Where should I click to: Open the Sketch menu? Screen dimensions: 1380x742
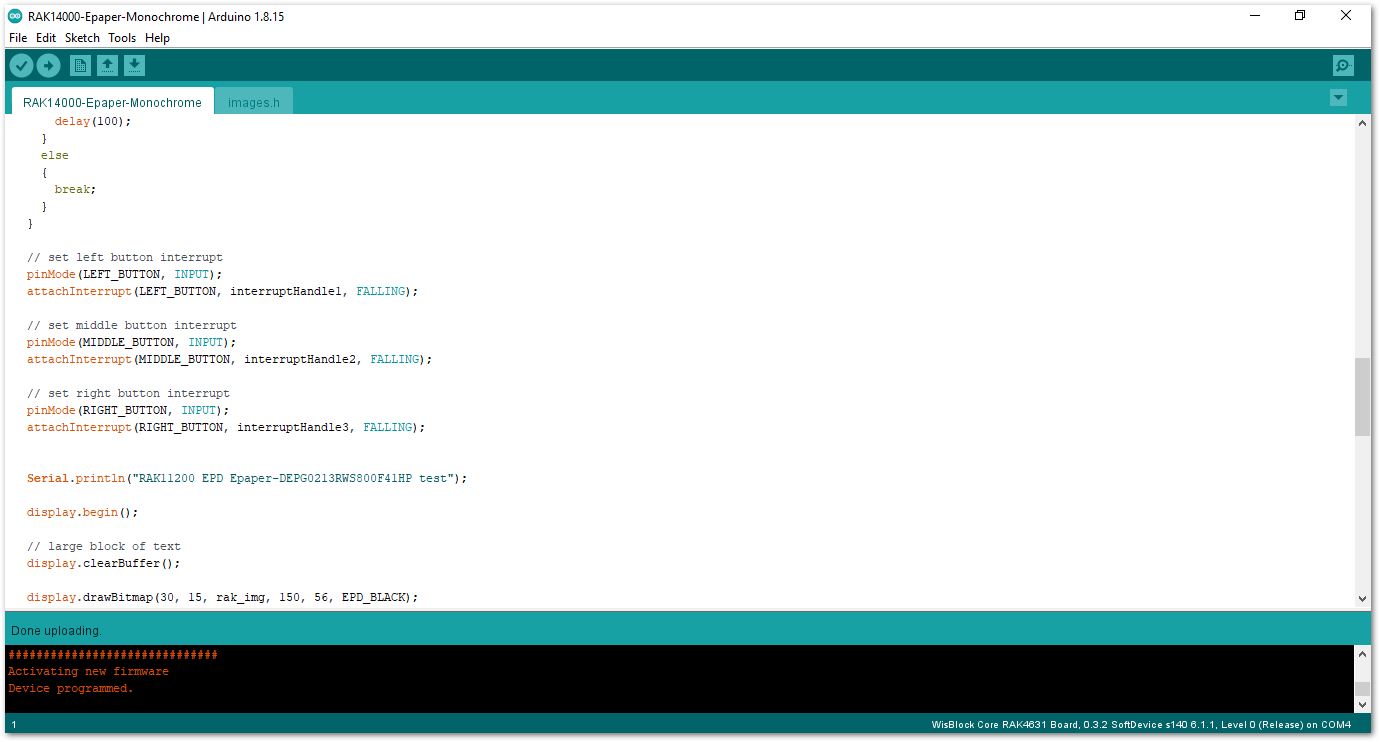click(82, 38)
